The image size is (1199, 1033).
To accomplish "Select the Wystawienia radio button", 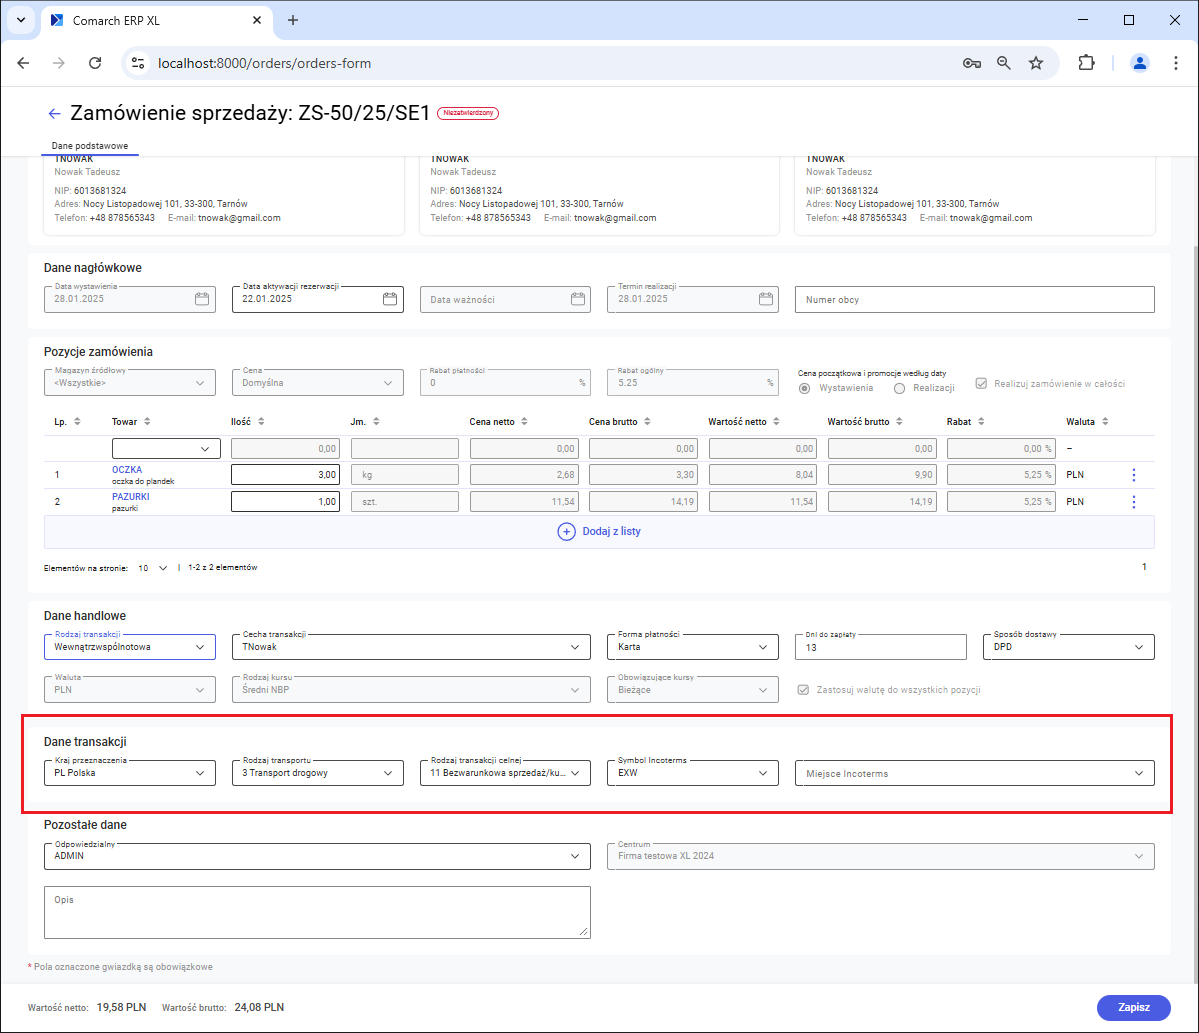I will click(804, 388).
